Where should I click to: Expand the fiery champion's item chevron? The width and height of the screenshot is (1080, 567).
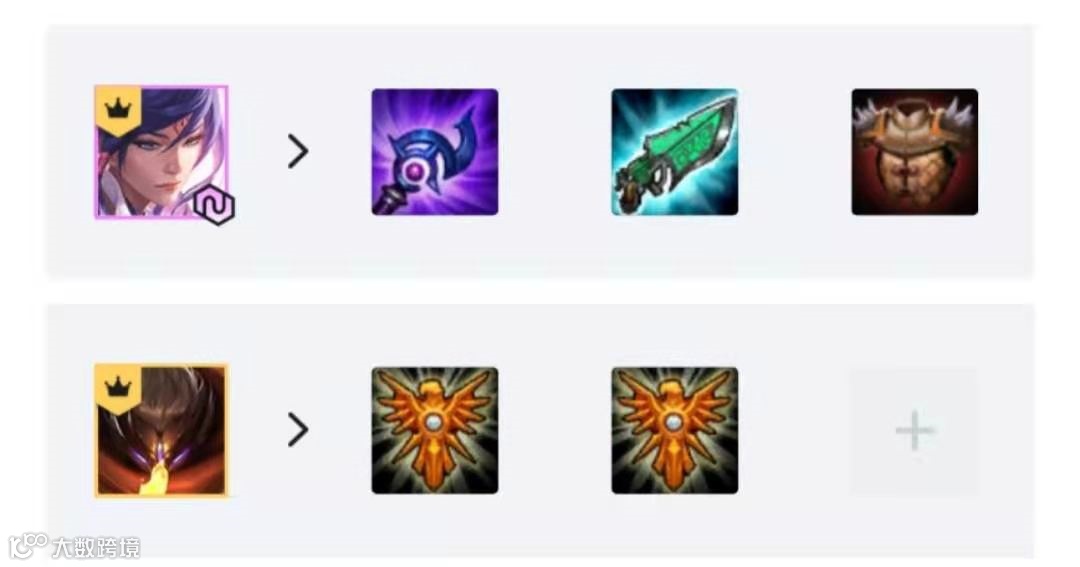point(298,430)
